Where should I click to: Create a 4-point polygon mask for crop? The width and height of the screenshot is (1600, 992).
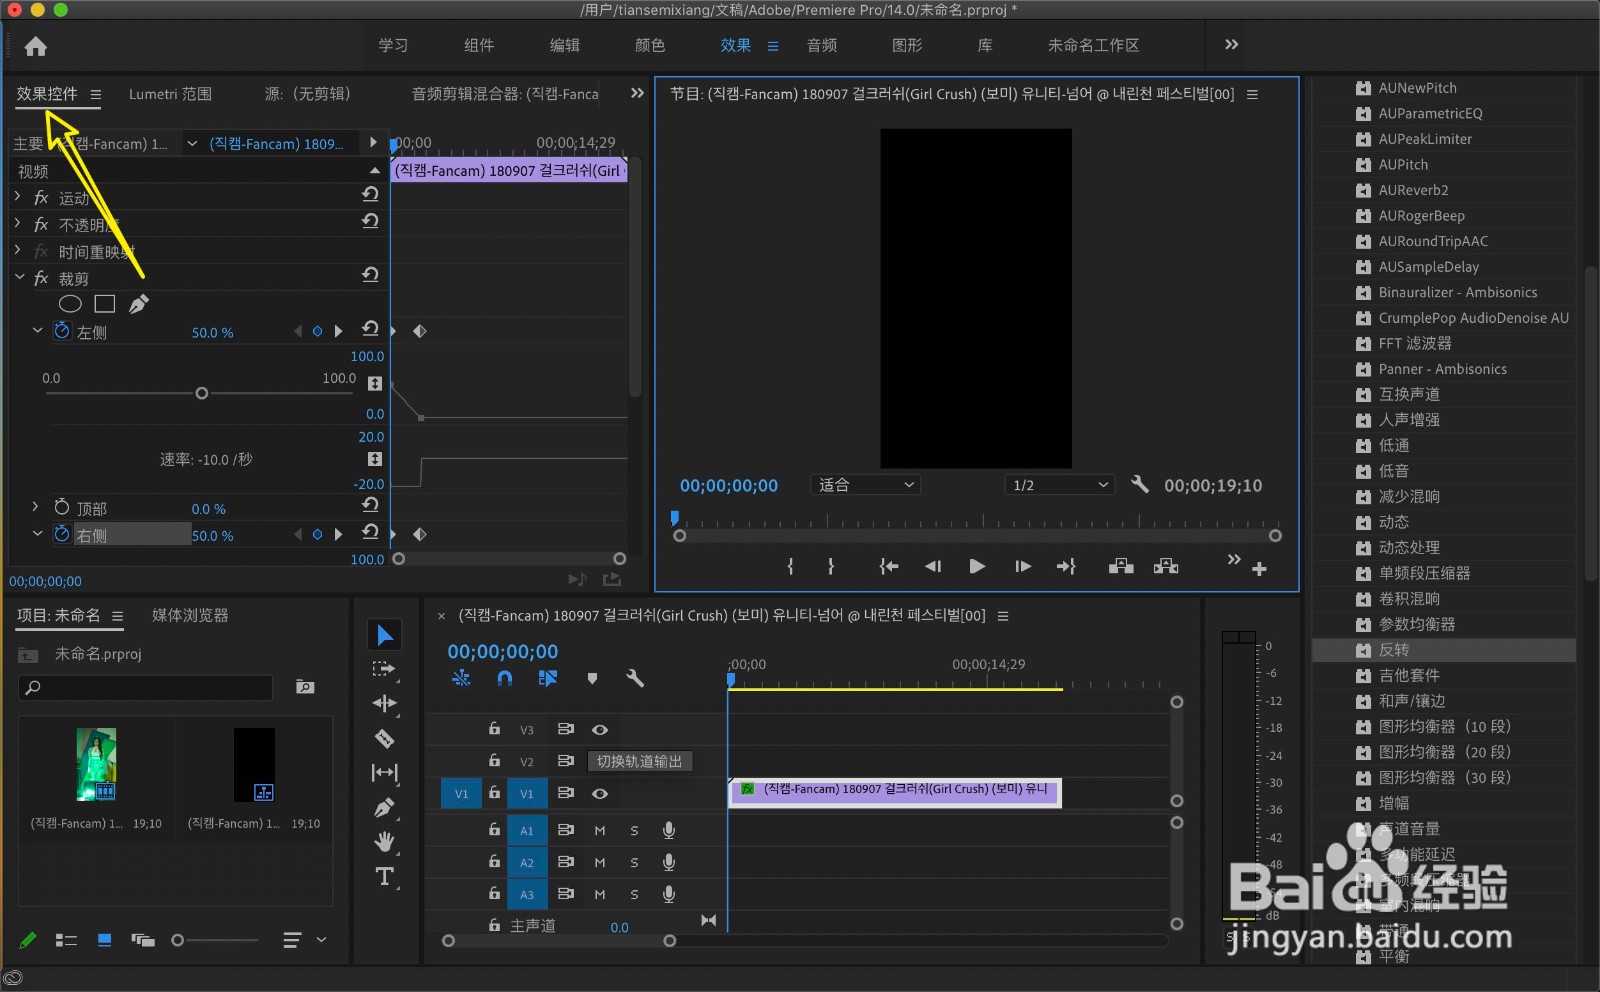click(x=105, y=304)
